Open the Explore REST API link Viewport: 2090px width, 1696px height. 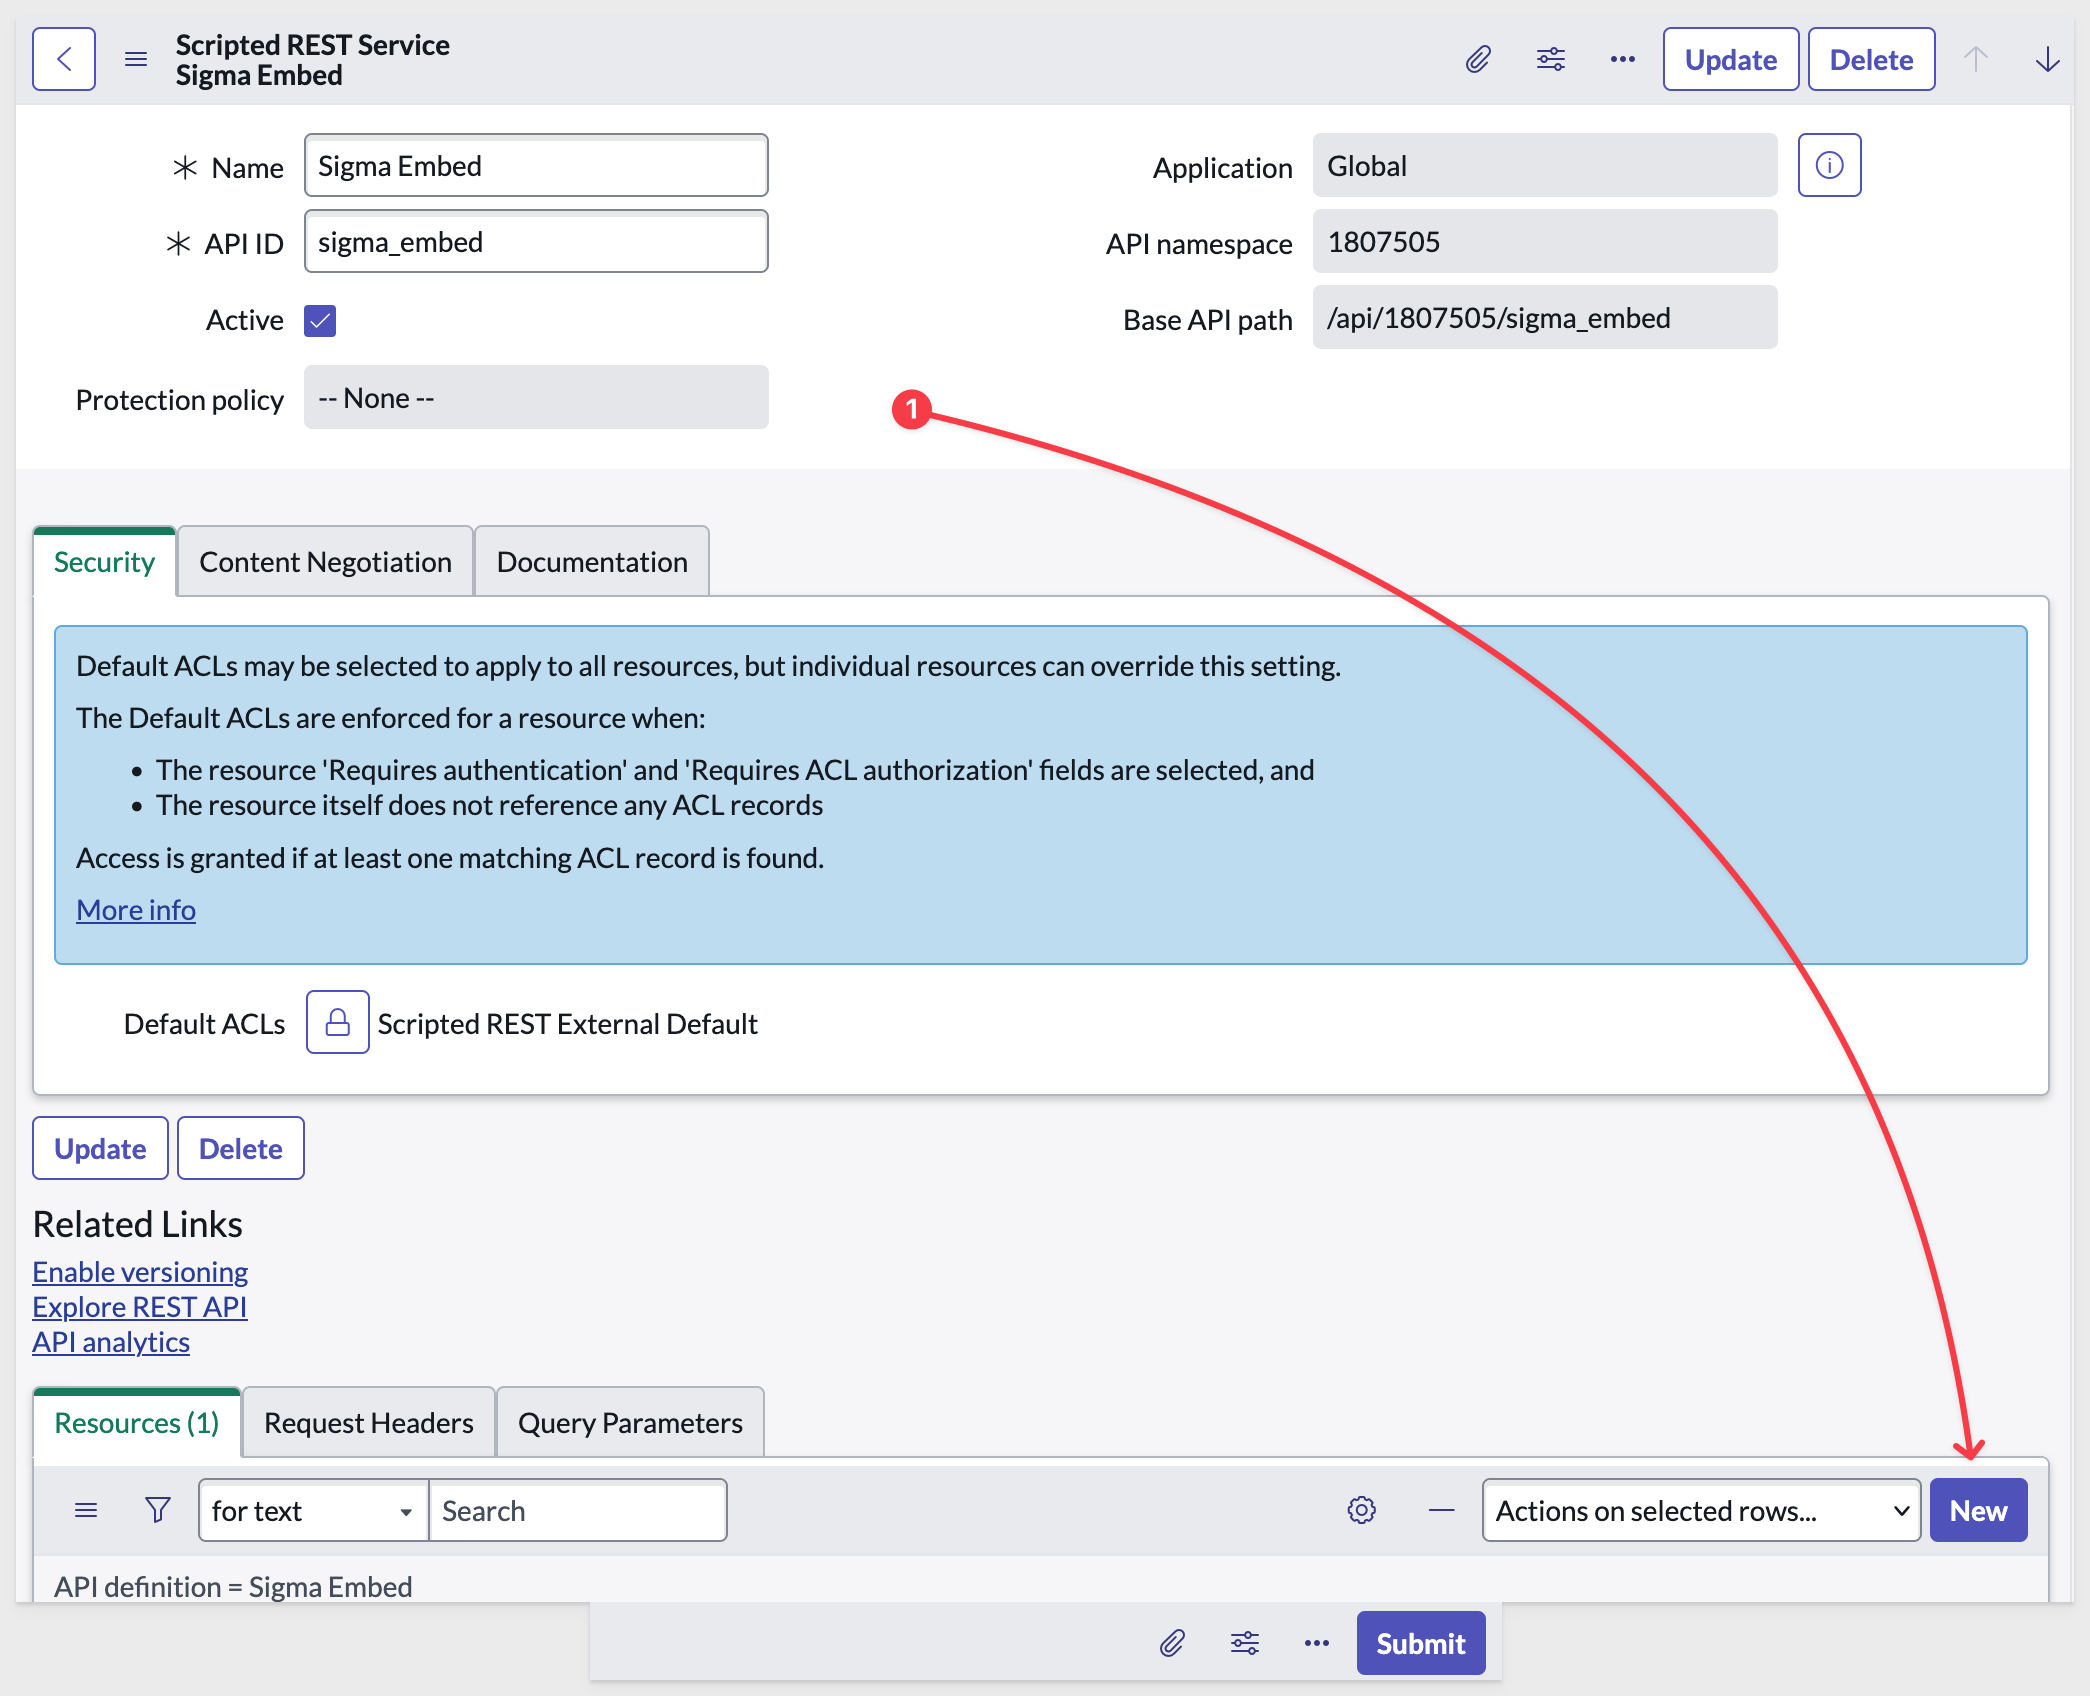coord(140,1307)
